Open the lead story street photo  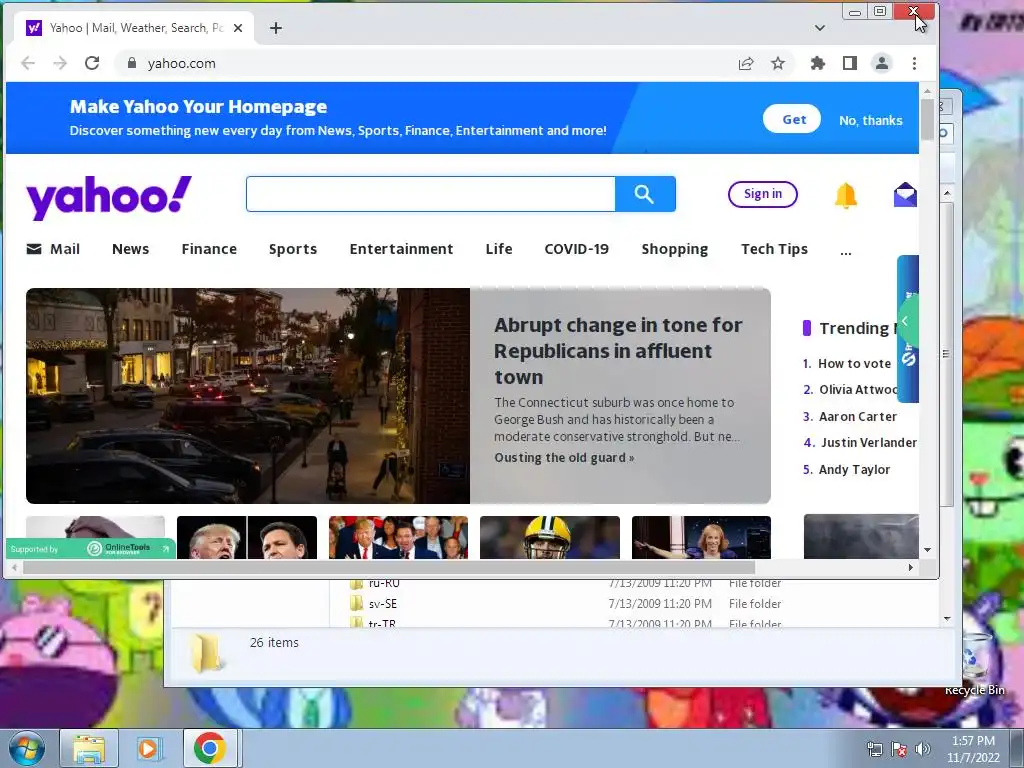click(248, 396)
